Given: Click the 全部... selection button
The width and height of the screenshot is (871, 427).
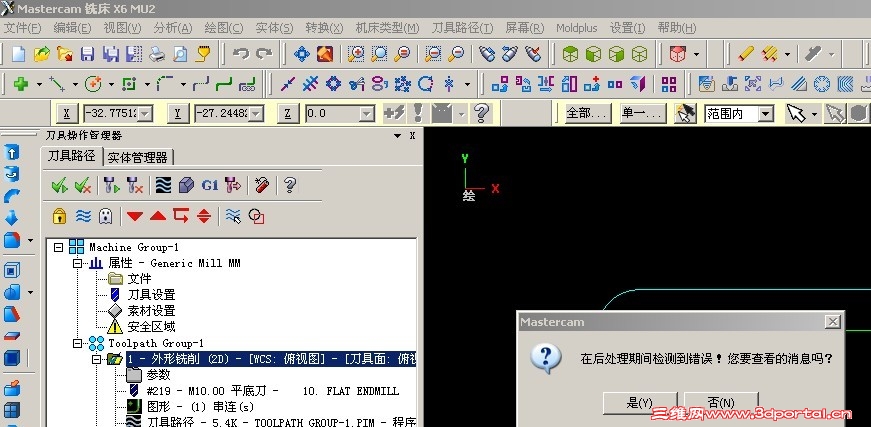Looking at the screenshot, I should click(x=588, y=114).
